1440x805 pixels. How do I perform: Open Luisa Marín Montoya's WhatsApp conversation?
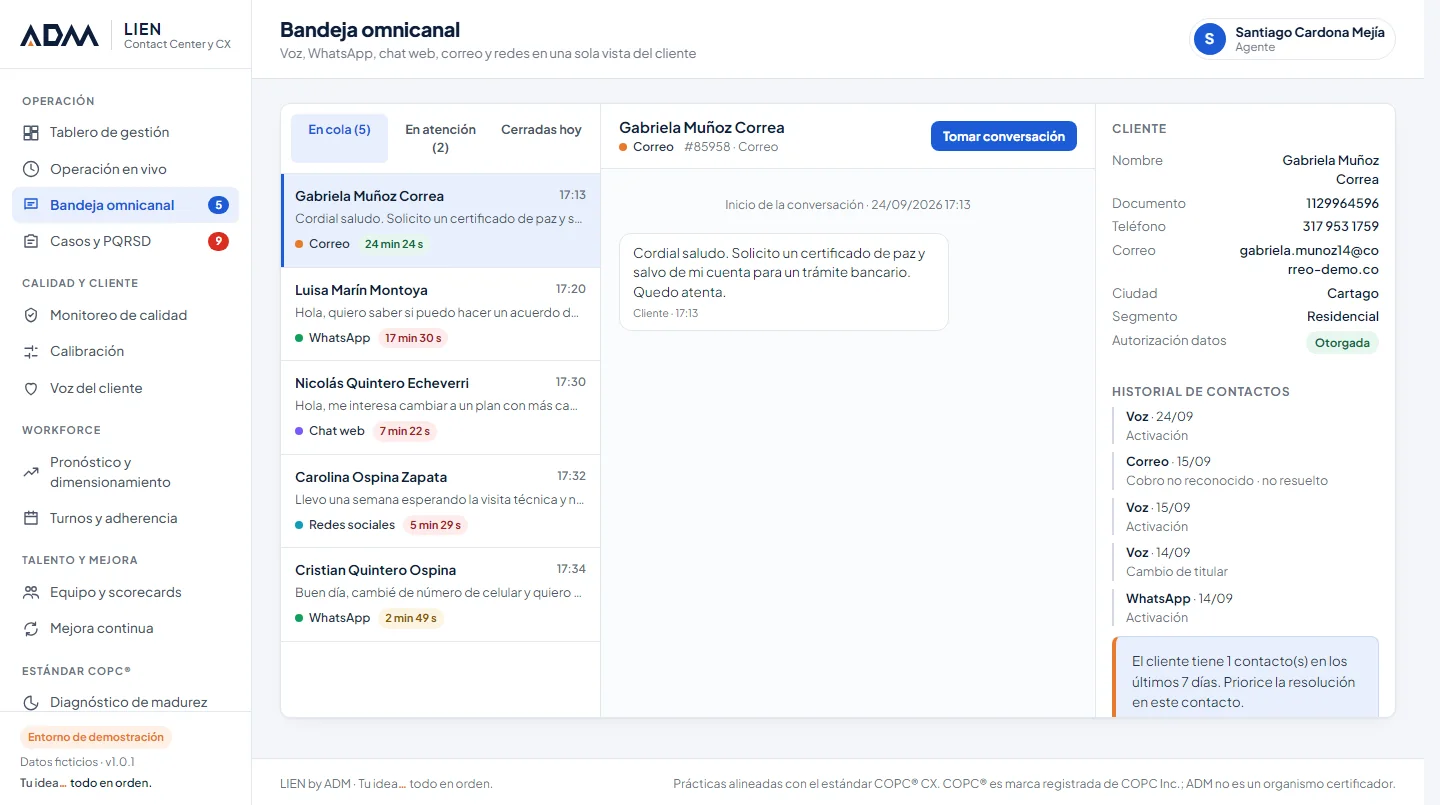coord(441,314)
